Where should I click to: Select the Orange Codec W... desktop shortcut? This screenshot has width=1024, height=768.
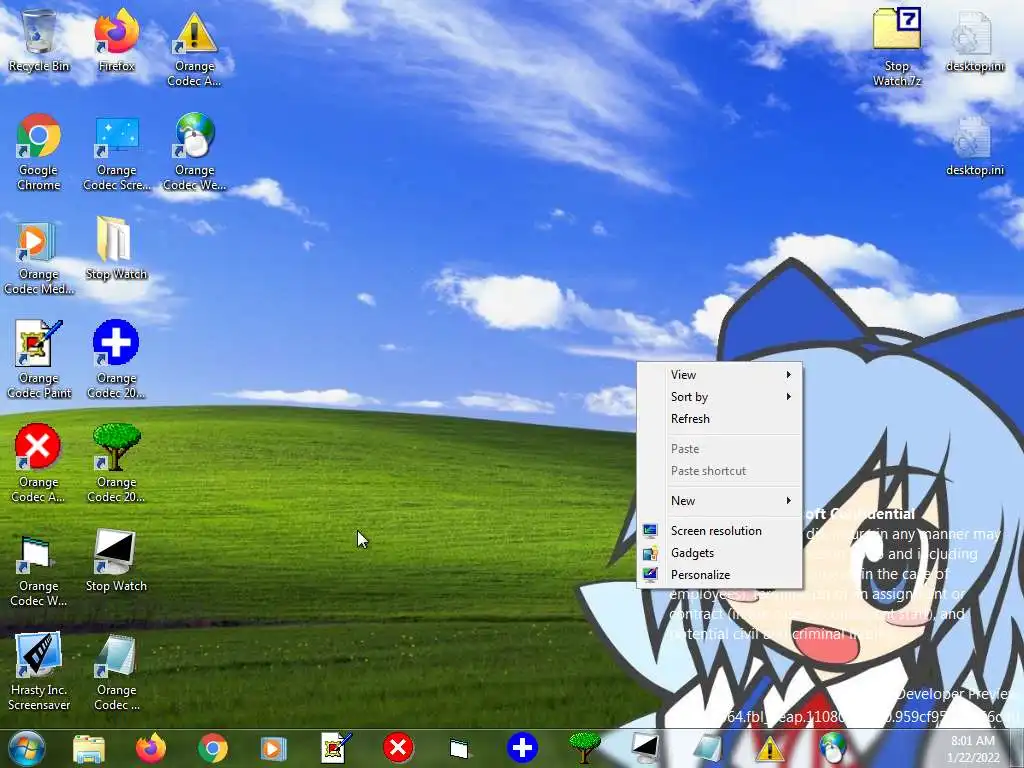(39, 570)
